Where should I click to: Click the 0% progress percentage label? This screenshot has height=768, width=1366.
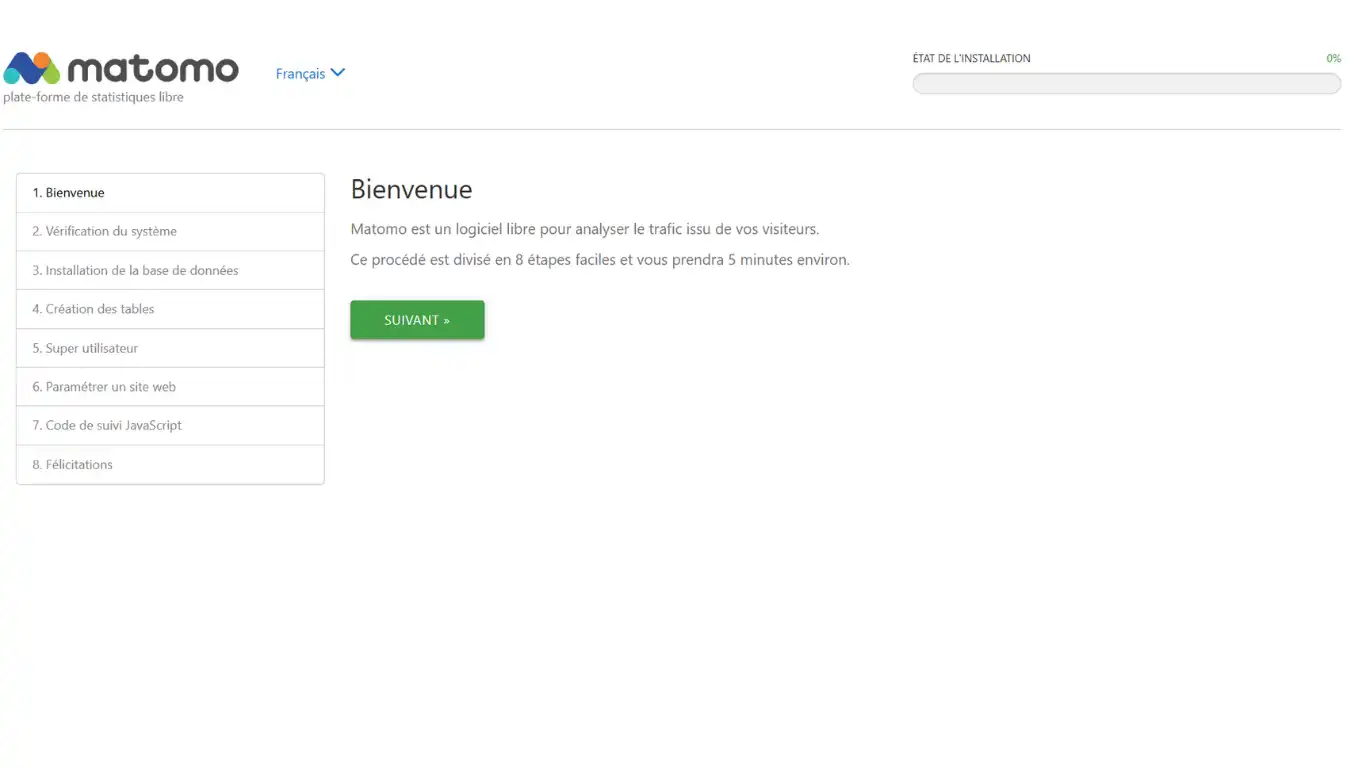(1333, 59)
